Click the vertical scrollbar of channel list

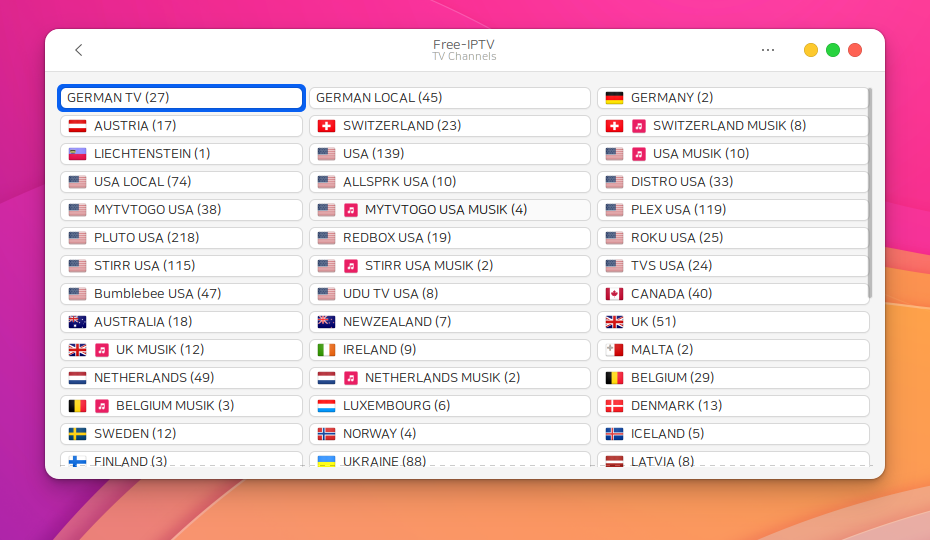pos(870,190)
